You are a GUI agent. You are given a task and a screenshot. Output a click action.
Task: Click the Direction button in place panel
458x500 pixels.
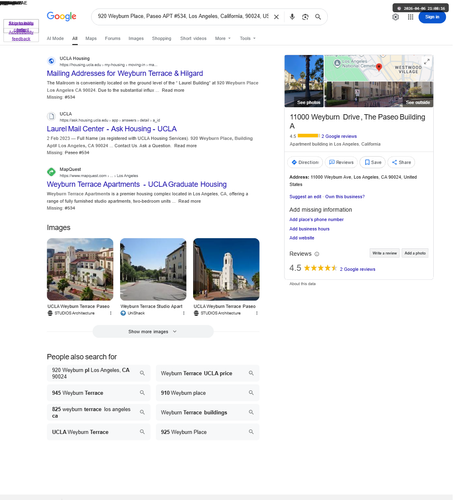pos(305,162)
